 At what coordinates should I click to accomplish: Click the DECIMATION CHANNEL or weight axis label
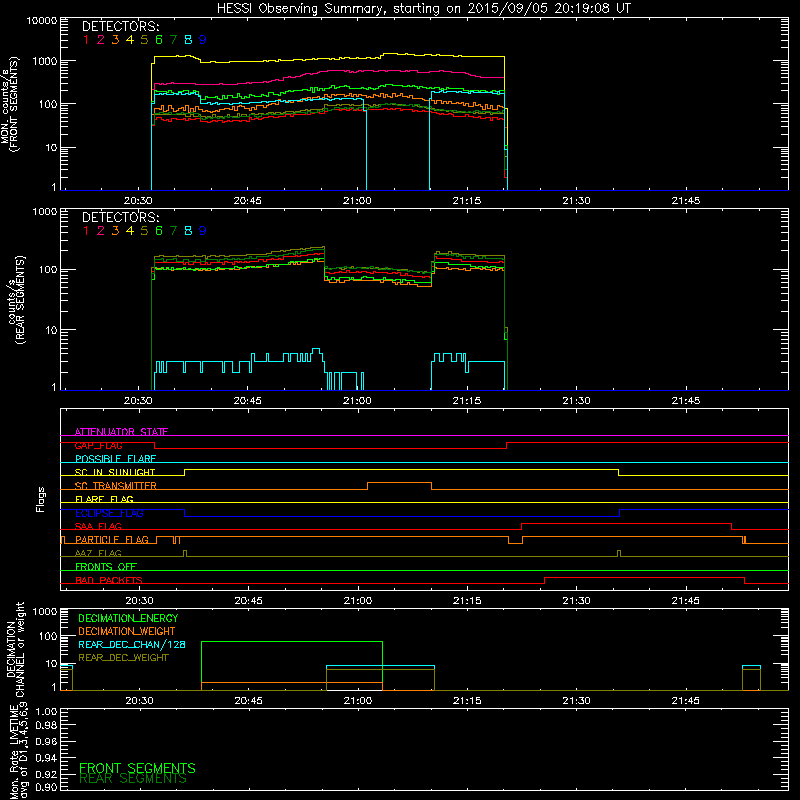tap(15, 649)
